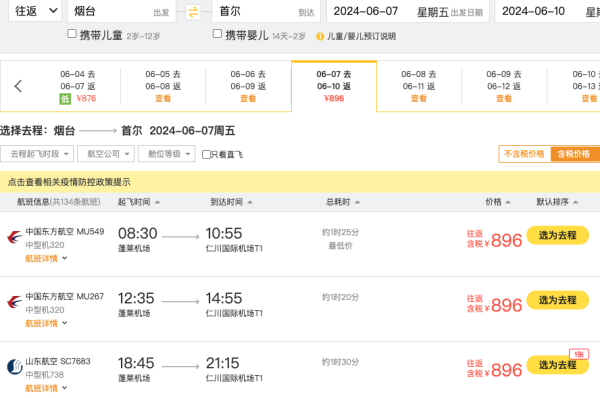
Task: Check the direct flights only box
Action: pyautogui.click(x=206, y=154)
